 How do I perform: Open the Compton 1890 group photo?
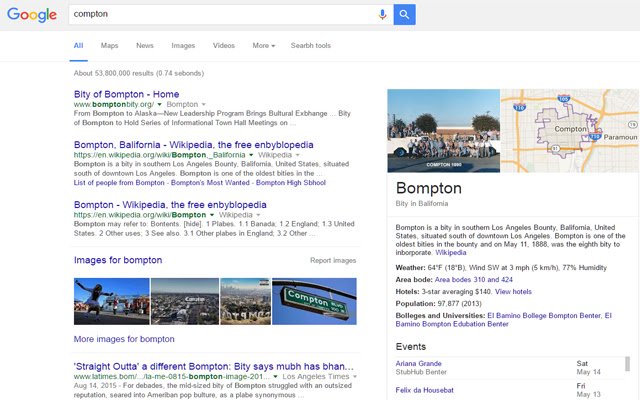(x=444, y=131)
